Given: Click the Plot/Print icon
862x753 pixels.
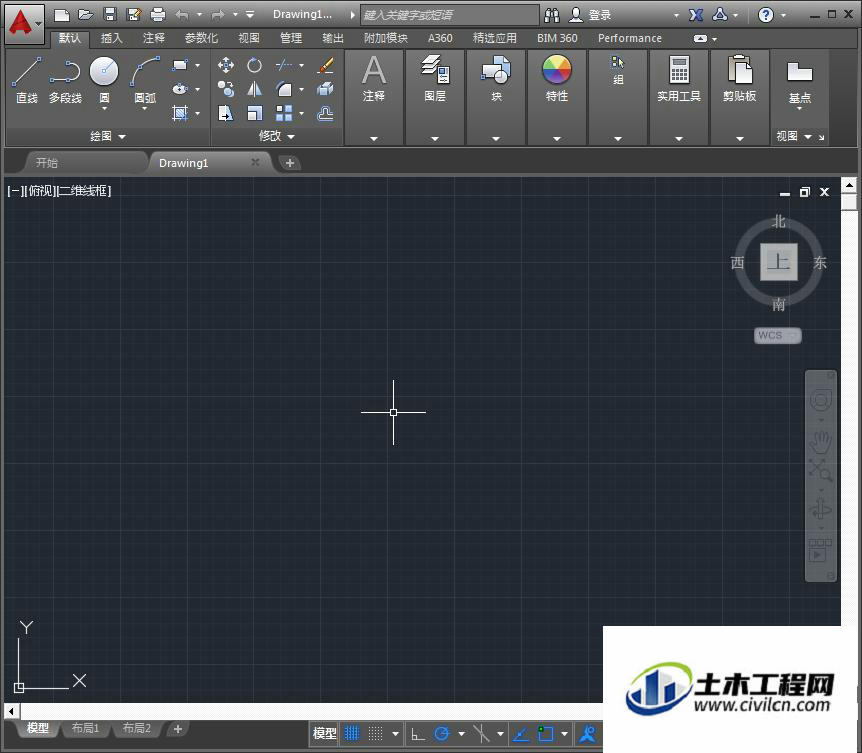Looking at the screenshot, I should [158, 15].
